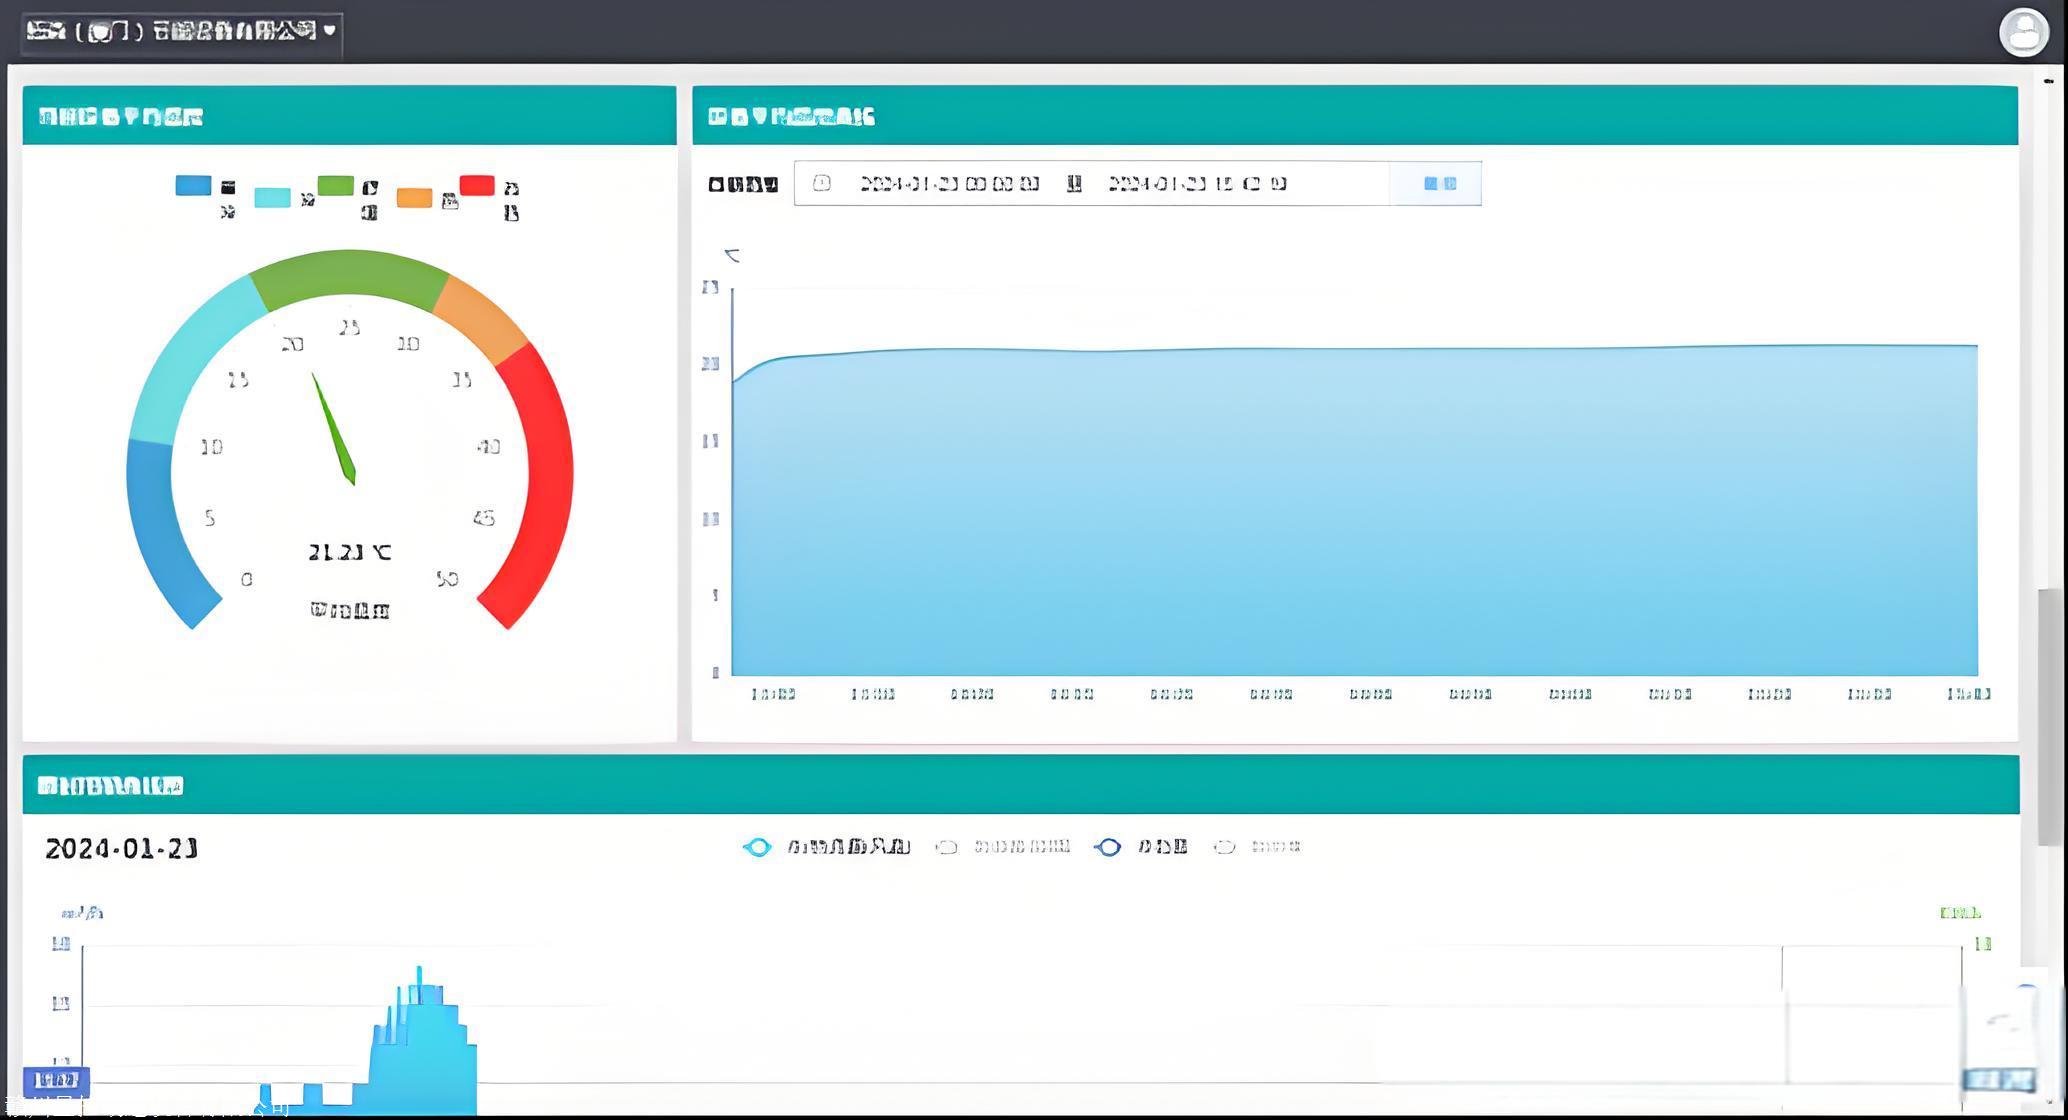Expand the company name dropdown in header

click(x=181, y=32)
